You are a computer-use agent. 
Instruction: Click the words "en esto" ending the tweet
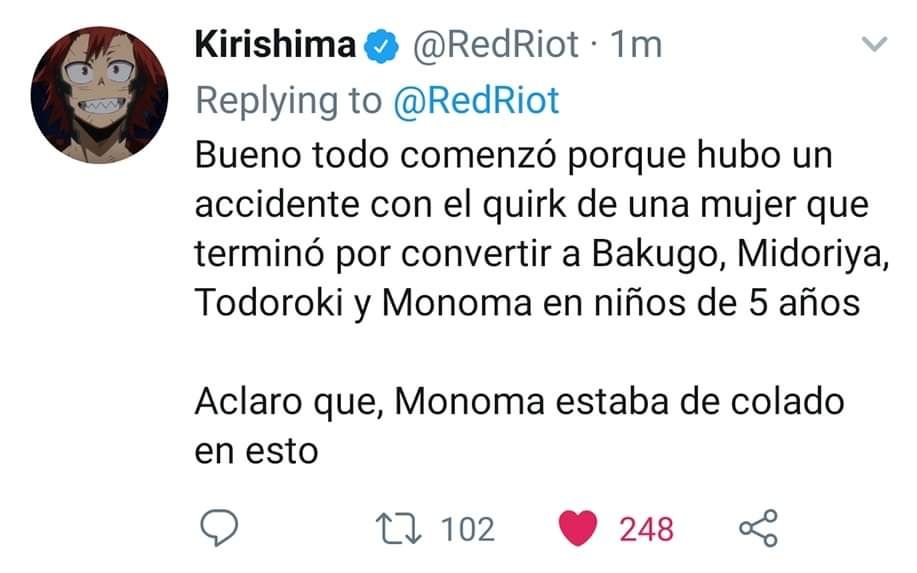[x=256, y=452]
